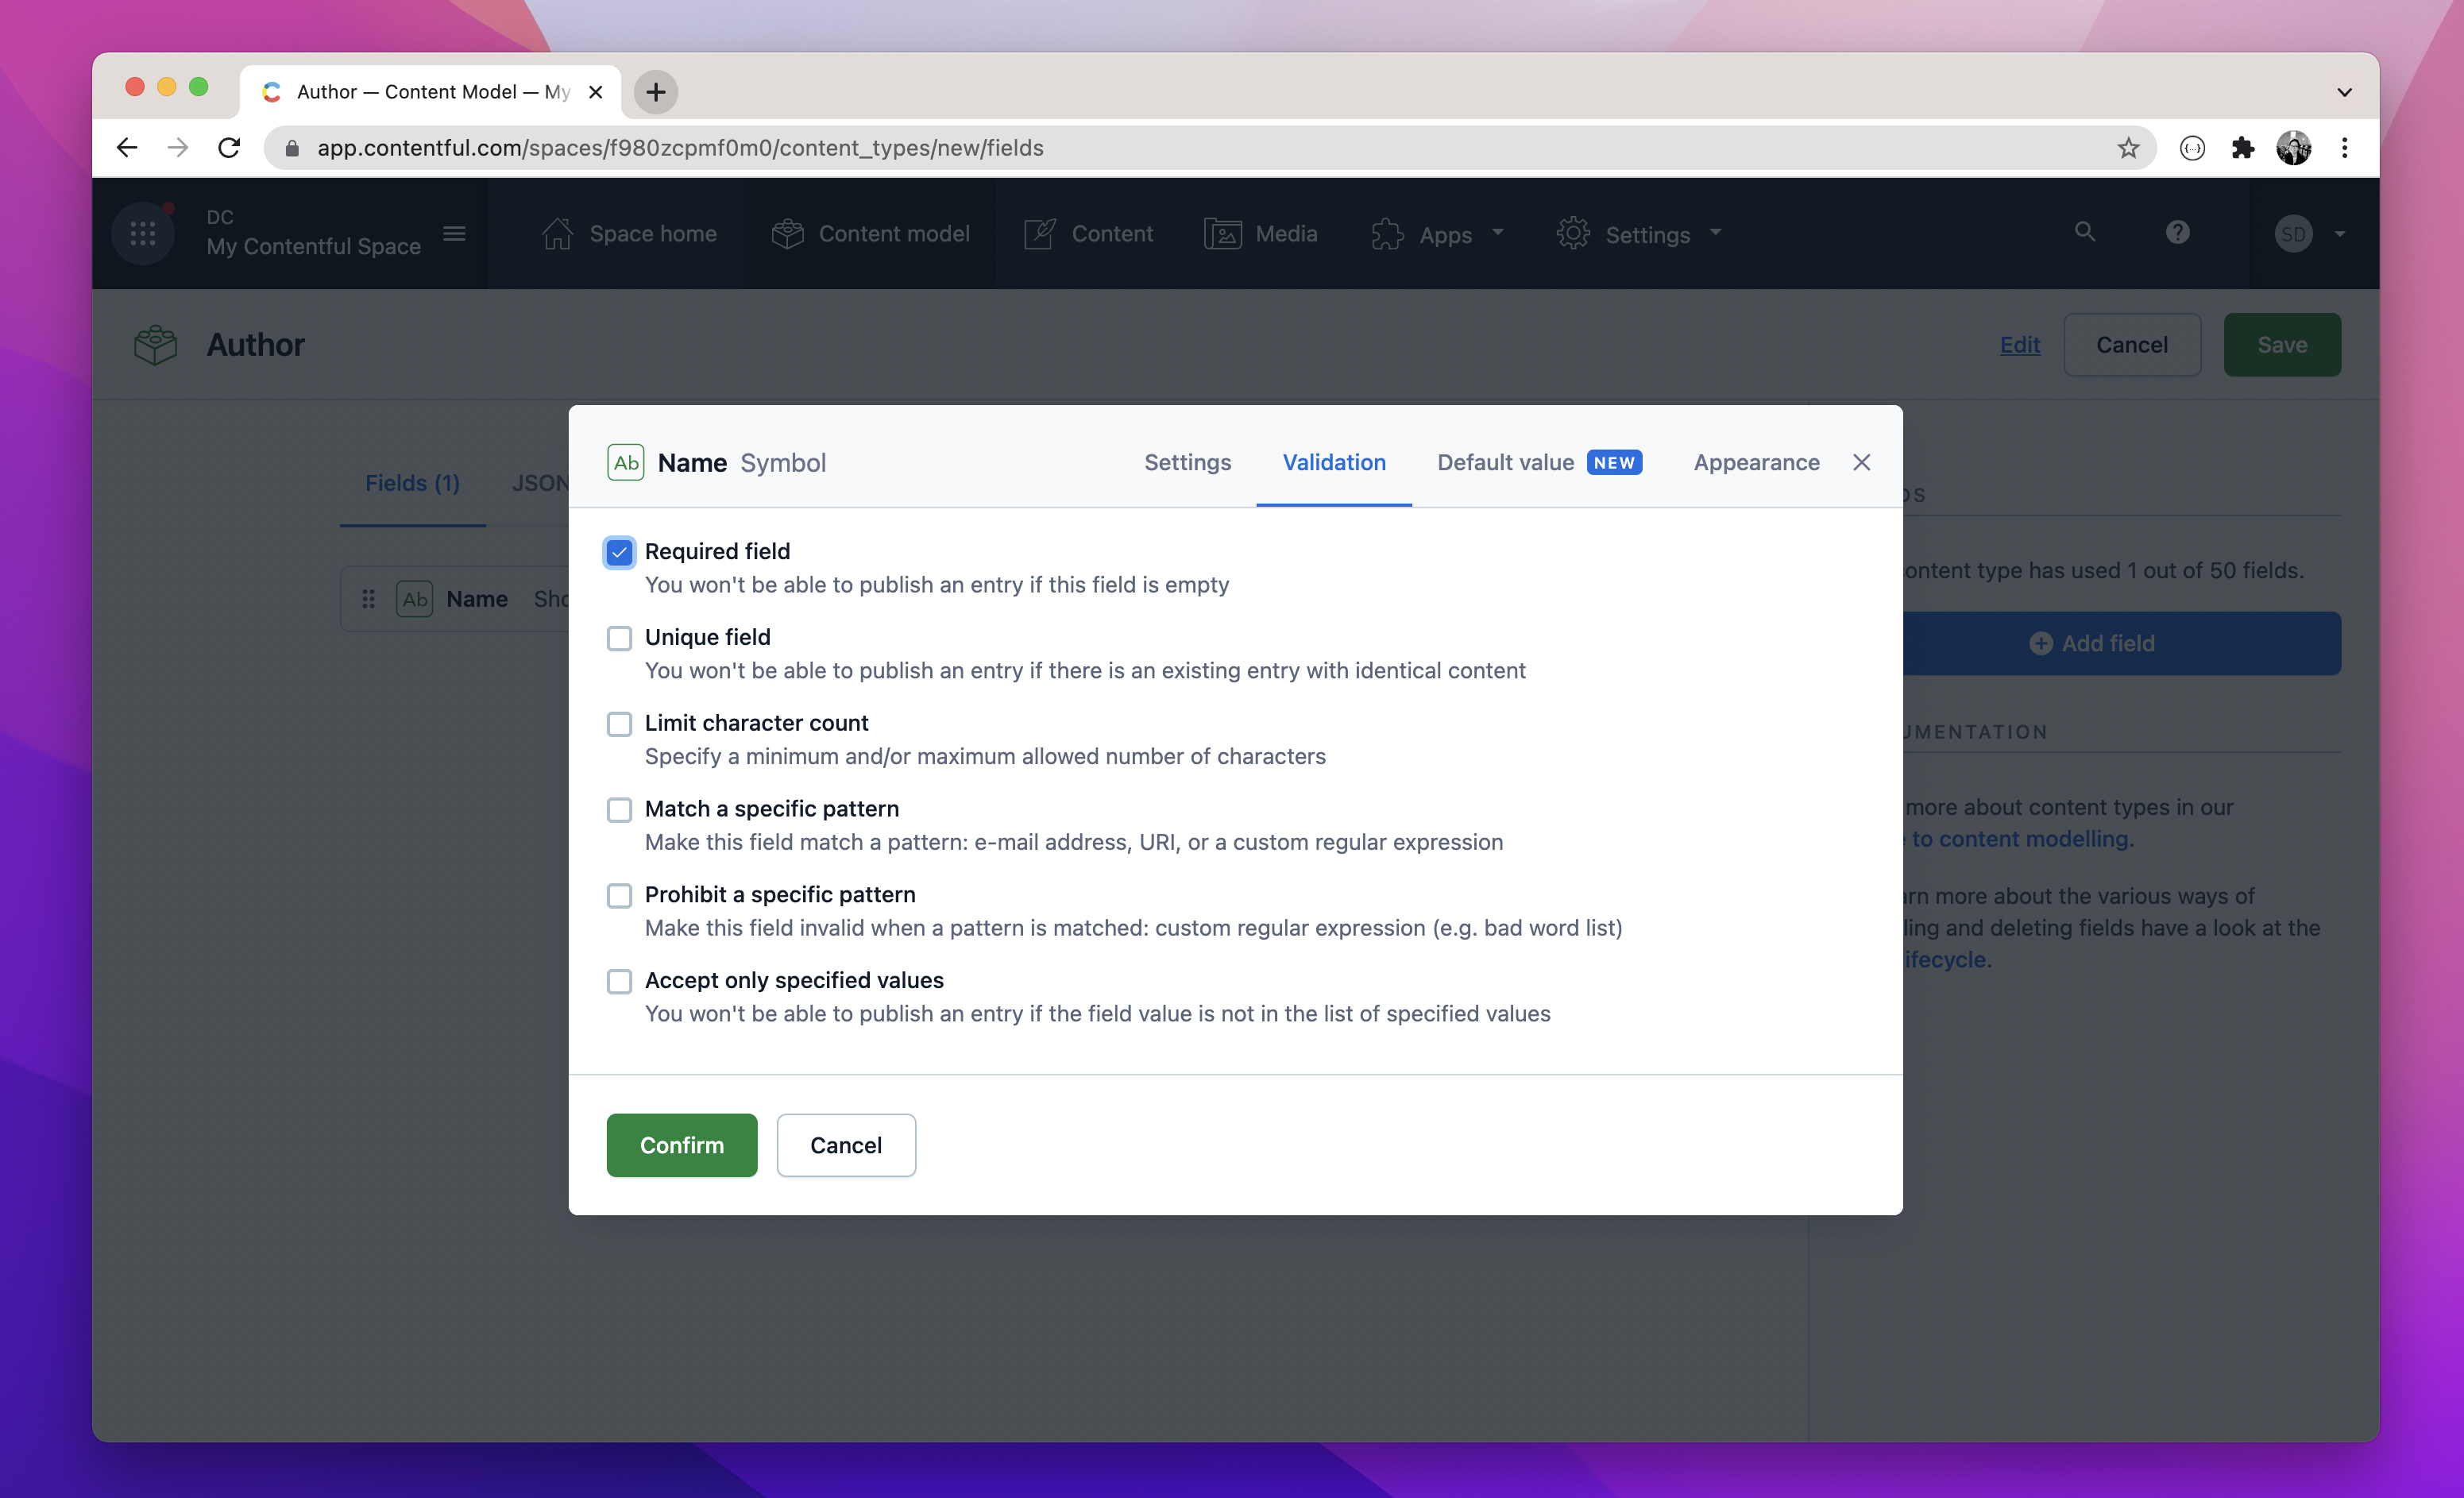Click the browser address bar URL

tap(680, 148)
